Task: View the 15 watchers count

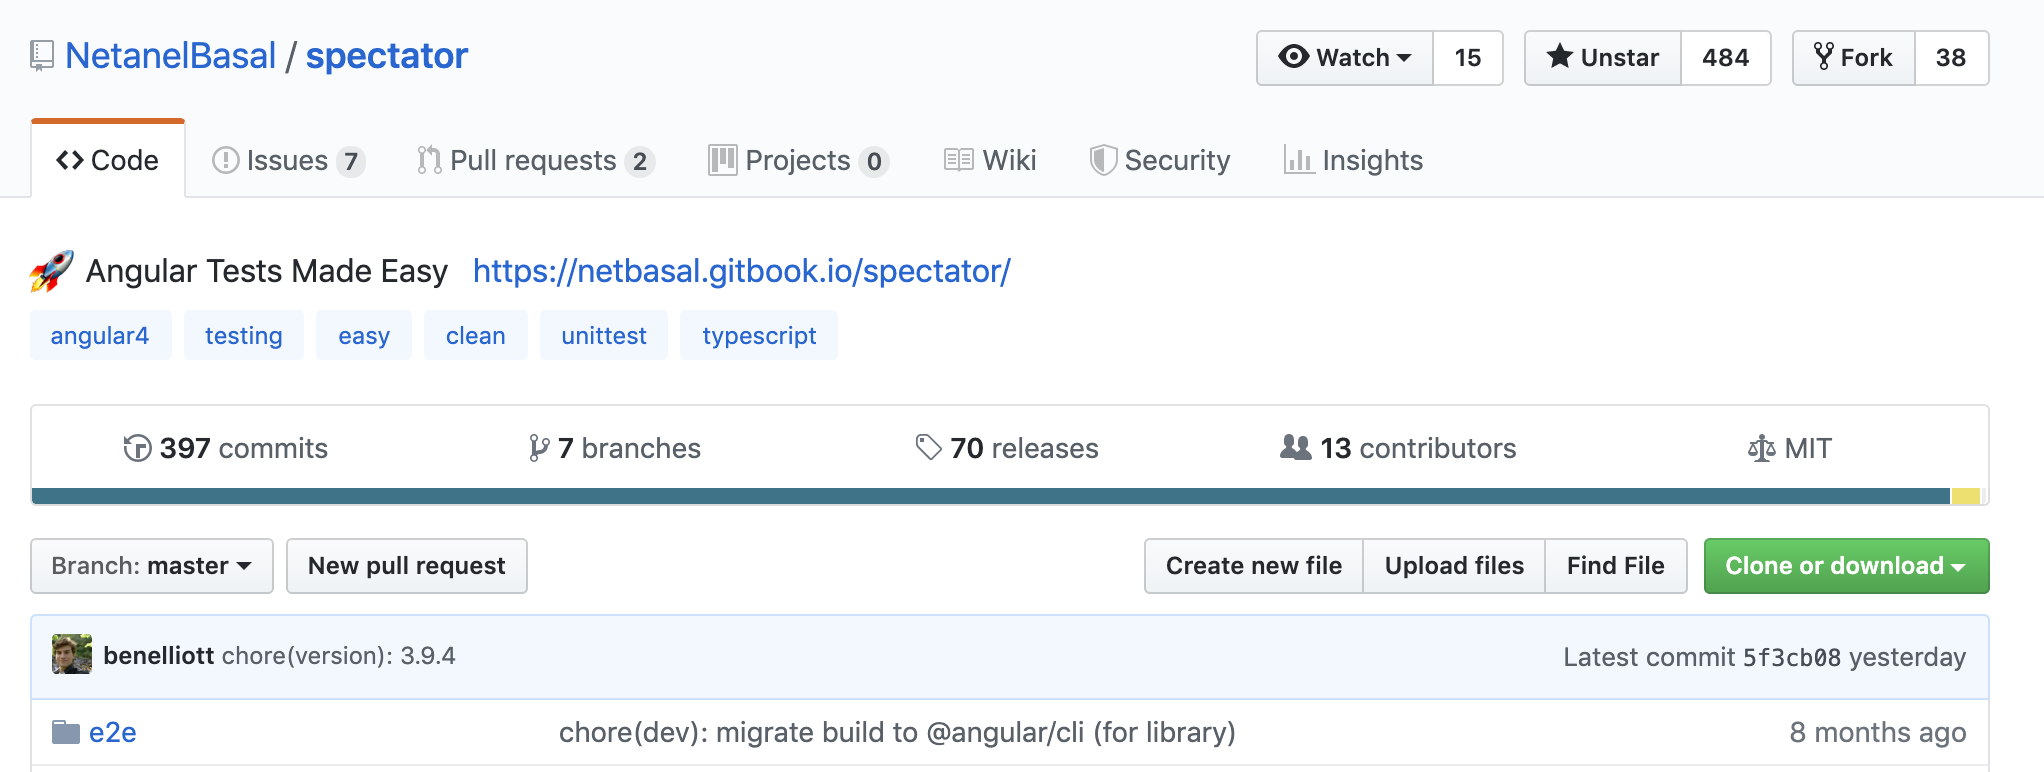Action: coord(1468,58)
